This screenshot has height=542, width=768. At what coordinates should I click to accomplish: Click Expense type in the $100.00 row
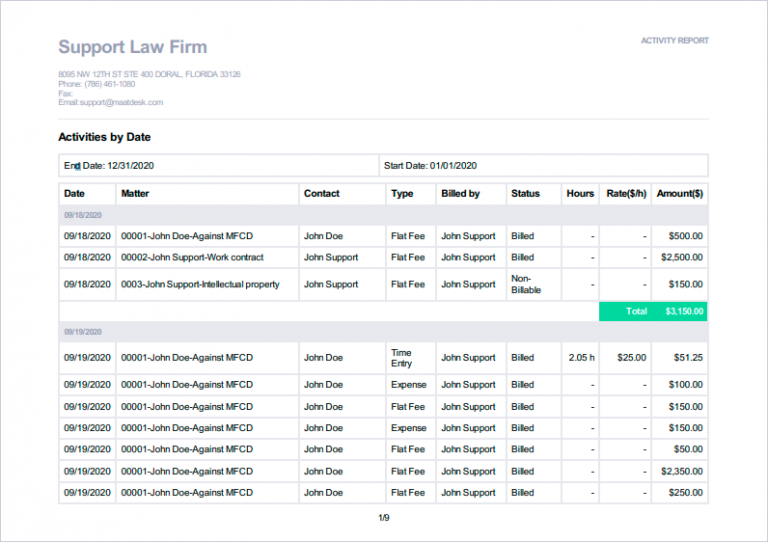[x=408, y=385]
